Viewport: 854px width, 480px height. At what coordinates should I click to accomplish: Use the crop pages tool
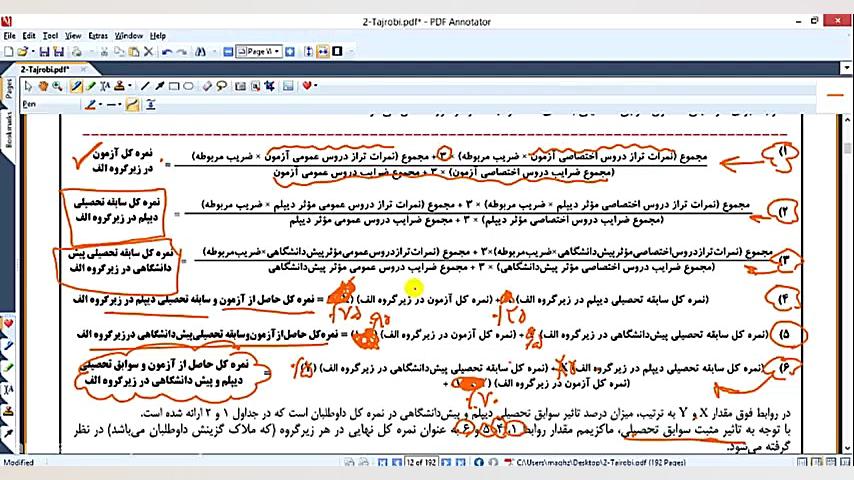coord(269,86)
